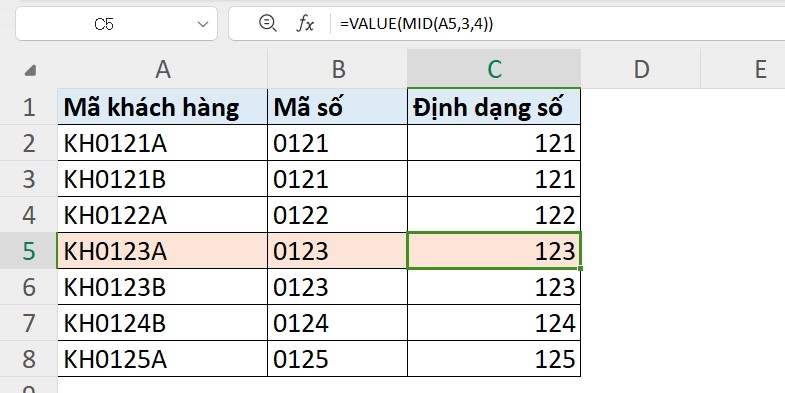Select row 5 header
This screenshot has height=393, width=785.
coord(29,251)
